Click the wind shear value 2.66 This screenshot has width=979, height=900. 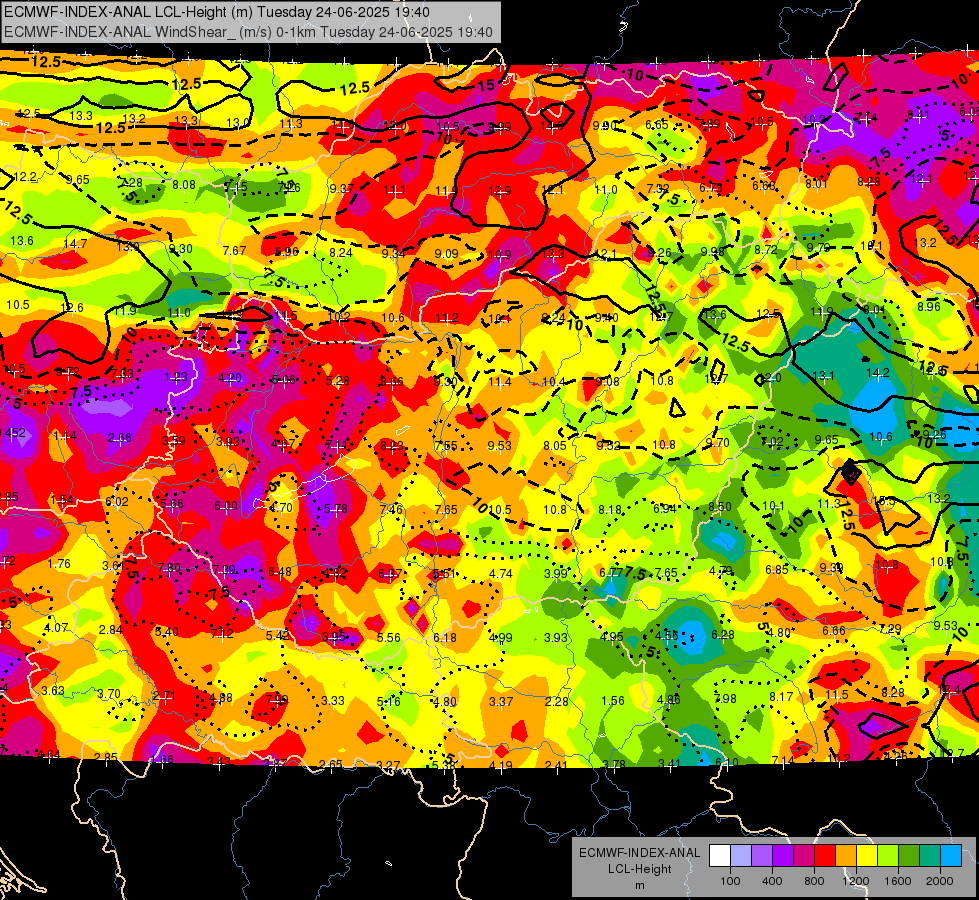tap(119, 438)
